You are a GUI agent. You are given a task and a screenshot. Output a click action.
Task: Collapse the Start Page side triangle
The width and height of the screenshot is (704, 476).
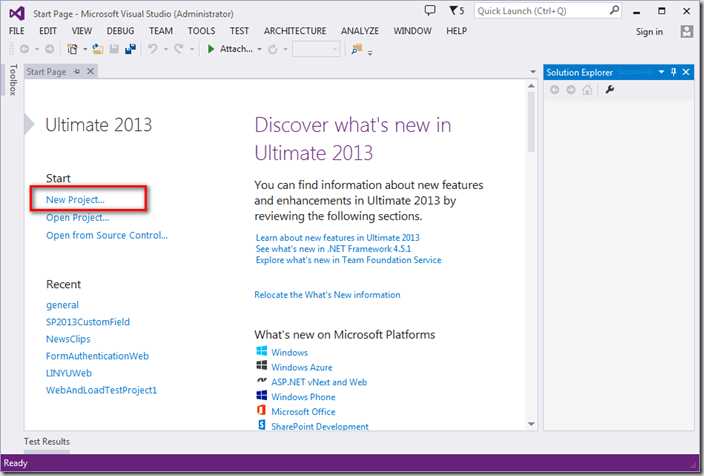point(29,124)
